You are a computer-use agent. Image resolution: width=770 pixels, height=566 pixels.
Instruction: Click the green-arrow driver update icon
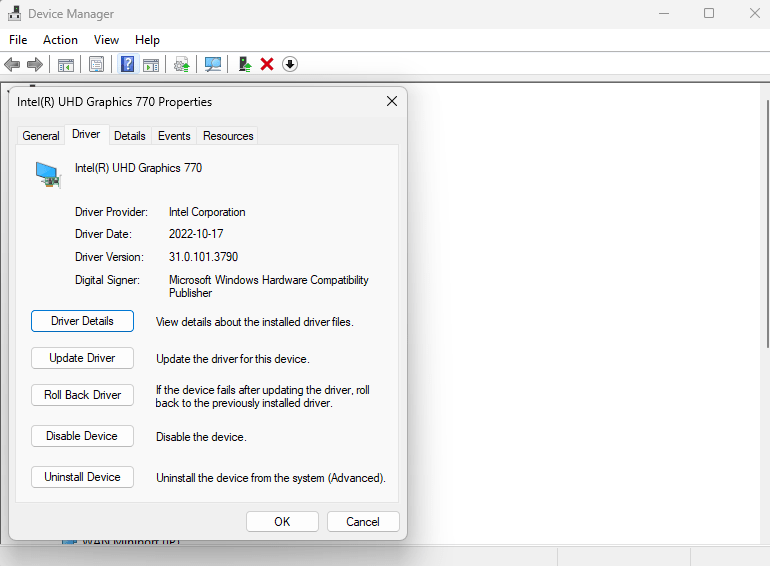click(245, 64)
